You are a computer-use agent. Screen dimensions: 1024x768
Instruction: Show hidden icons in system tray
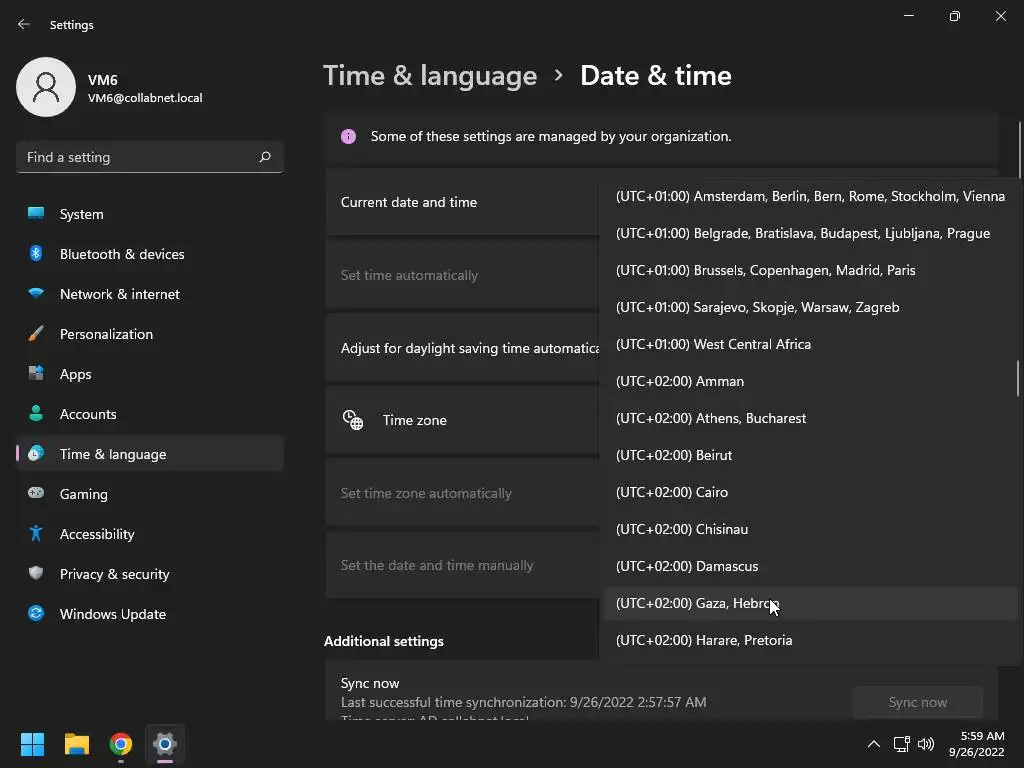coord(873,744)
